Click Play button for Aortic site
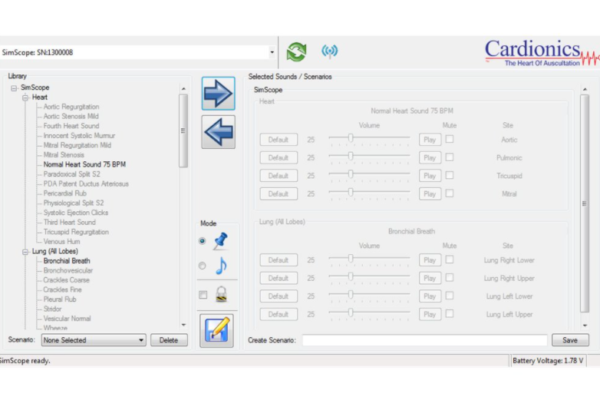Image resolution: width=600 pixels, height=400 pixels. click(x=429, y=140)
